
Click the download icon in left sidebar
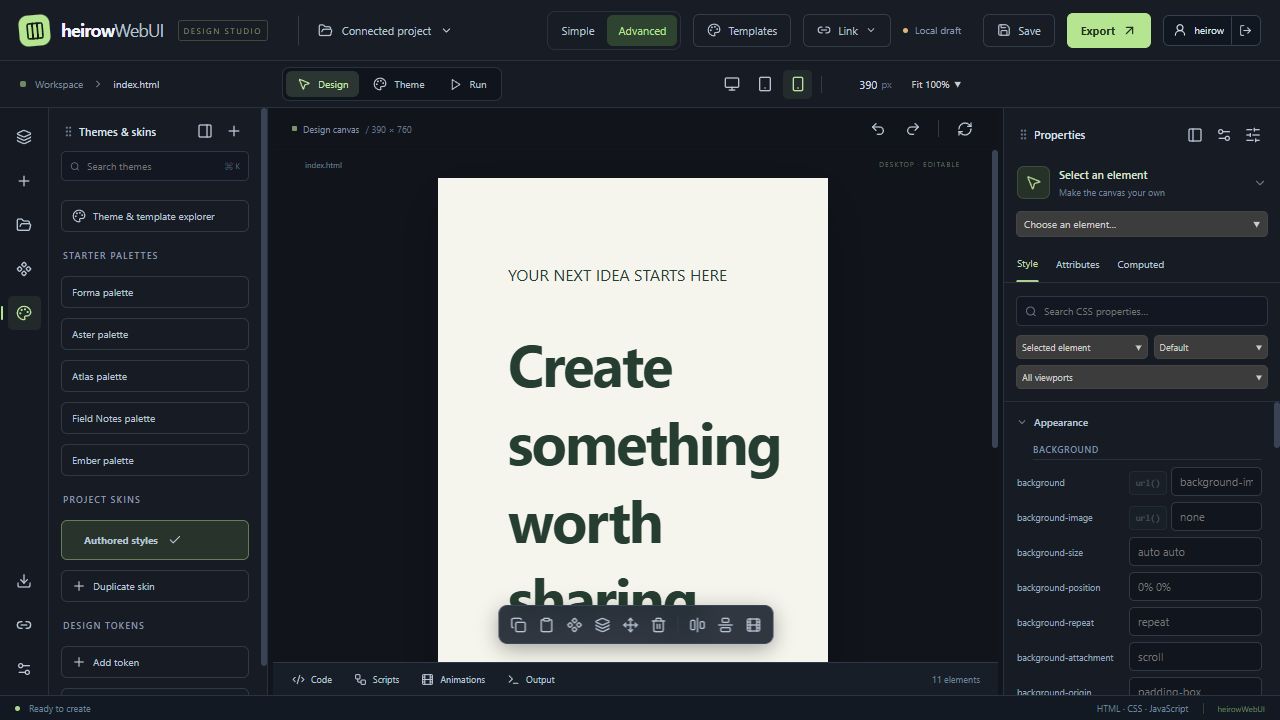pos(24,581)
